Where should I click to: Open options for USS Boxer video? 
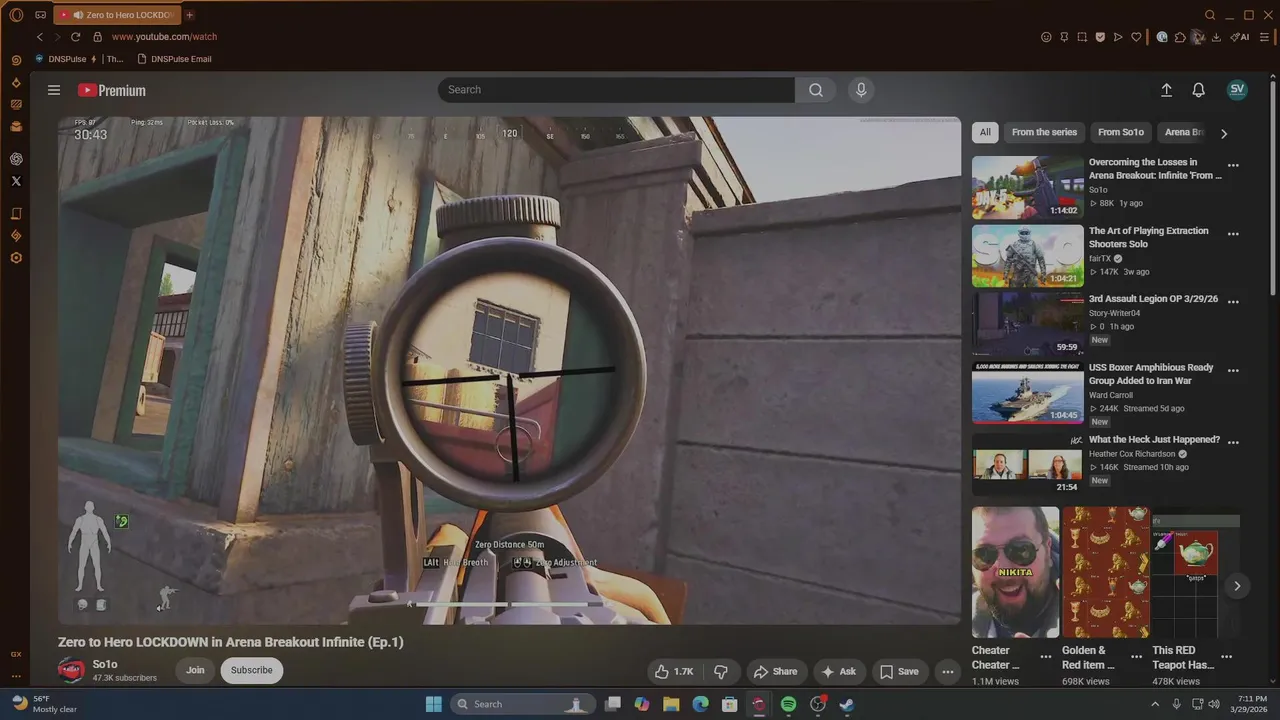pos(1233,370)
